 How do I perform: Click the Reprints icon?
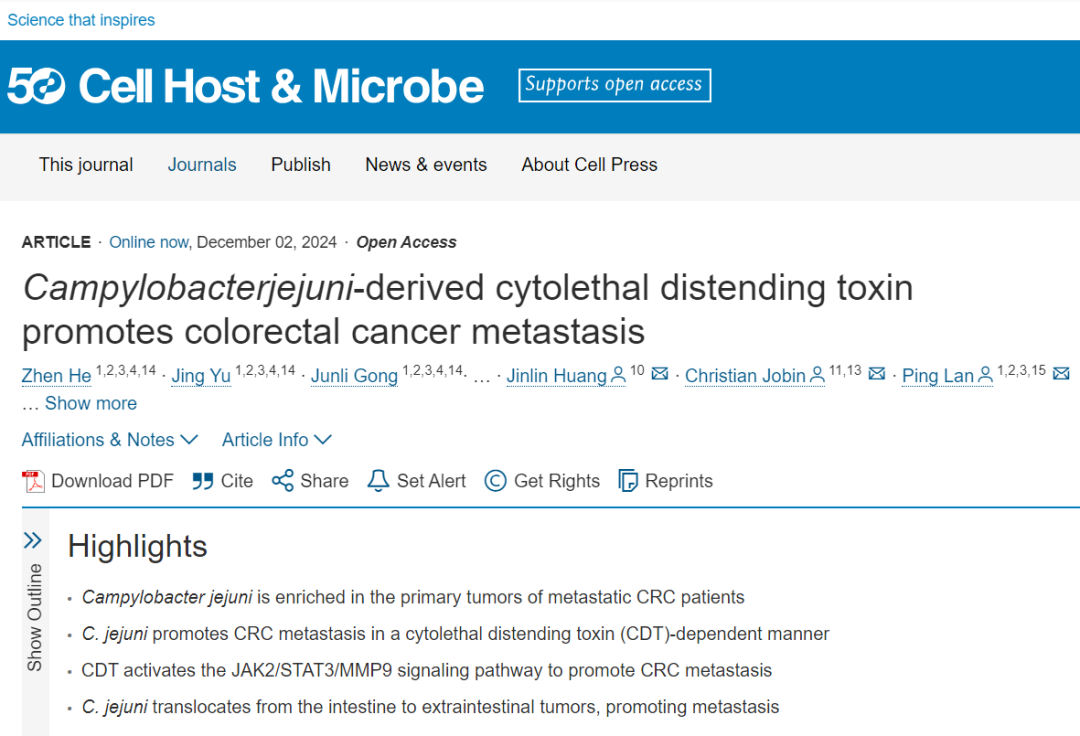pyautogui.click(x=627, y=481)
